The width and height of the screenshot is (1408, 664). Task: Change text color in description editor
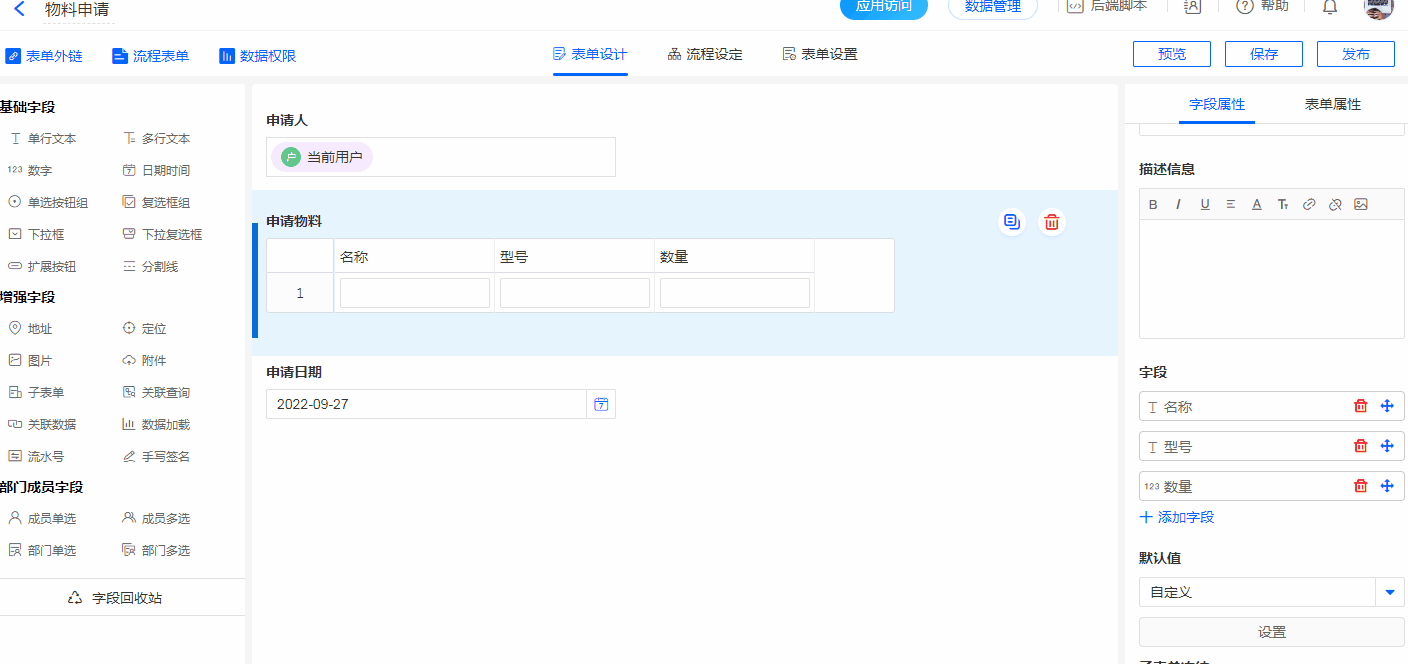[x=1257, y=204]
